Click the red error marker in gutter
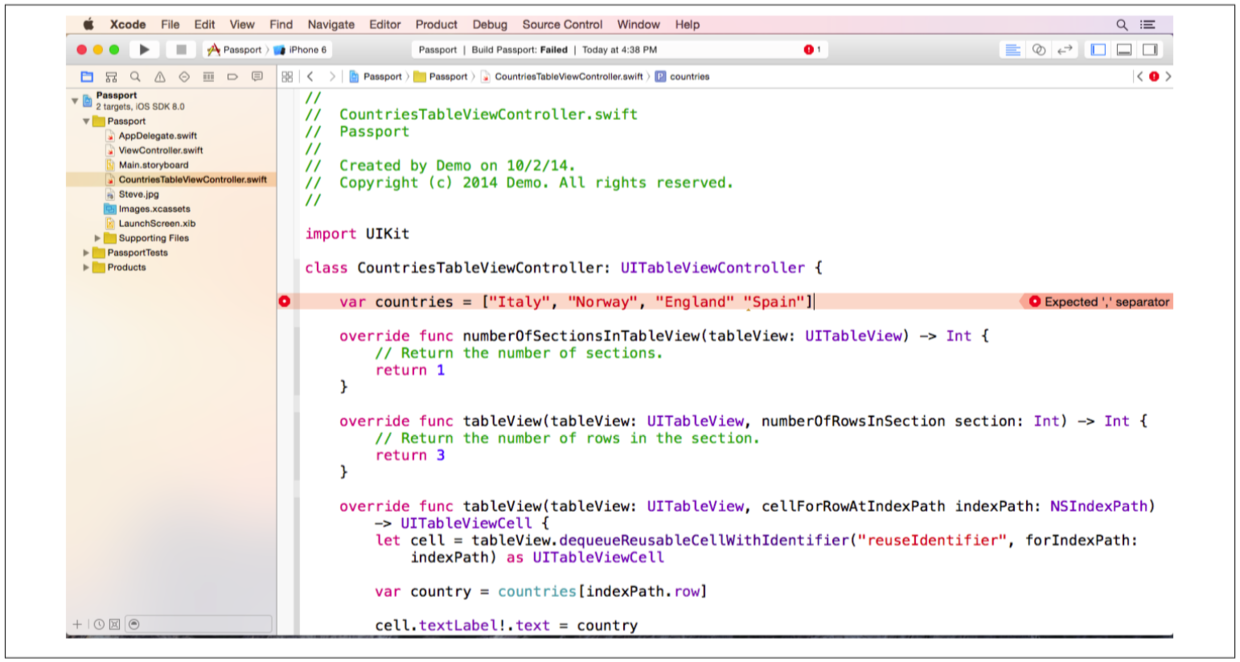This screenshot has height=662, width=1240. 285,301
